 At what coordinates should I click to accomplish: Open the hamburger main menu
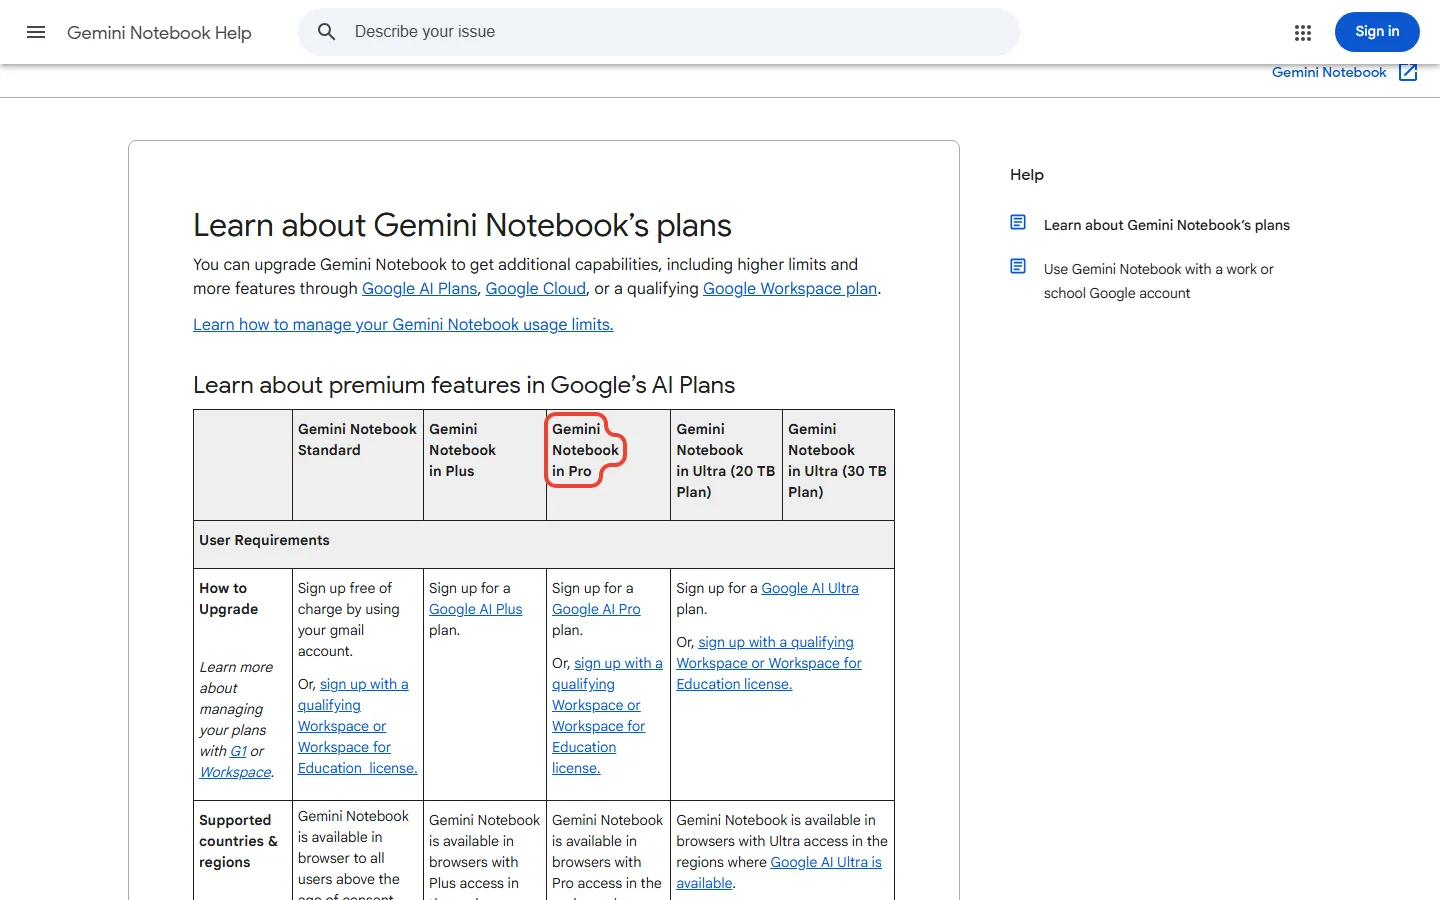(x=36, y=32)
